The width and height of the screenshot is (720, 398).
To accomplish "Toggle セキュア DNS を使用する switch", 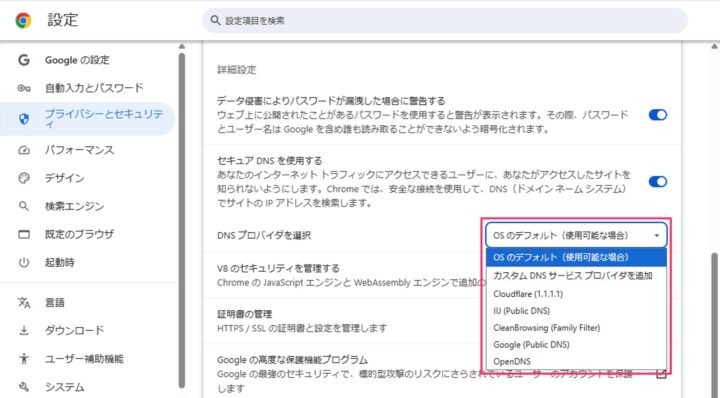I will [x=658, y=182].
